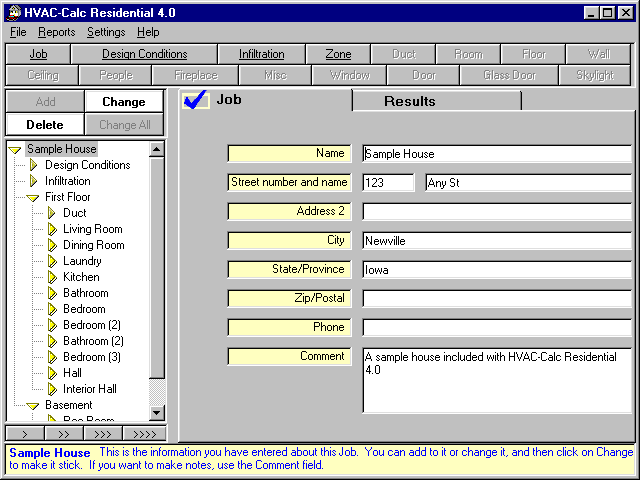Screen dimensions: 640x480
Task: Click the quadruple arrow expand-level button
Action: (144, 434)
